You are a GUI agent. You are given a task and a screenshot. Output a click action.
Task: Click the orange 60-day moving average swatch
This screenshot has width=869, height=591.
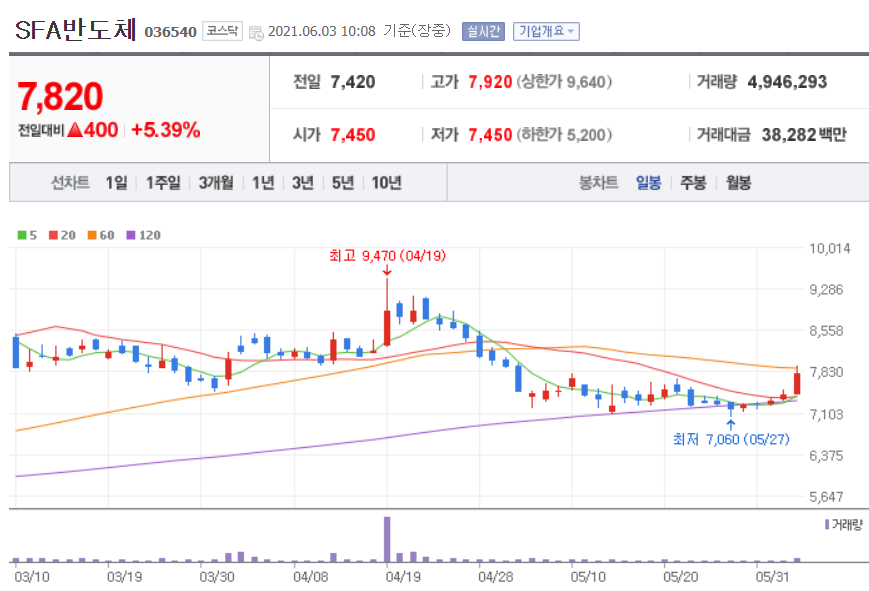point(92,235)
